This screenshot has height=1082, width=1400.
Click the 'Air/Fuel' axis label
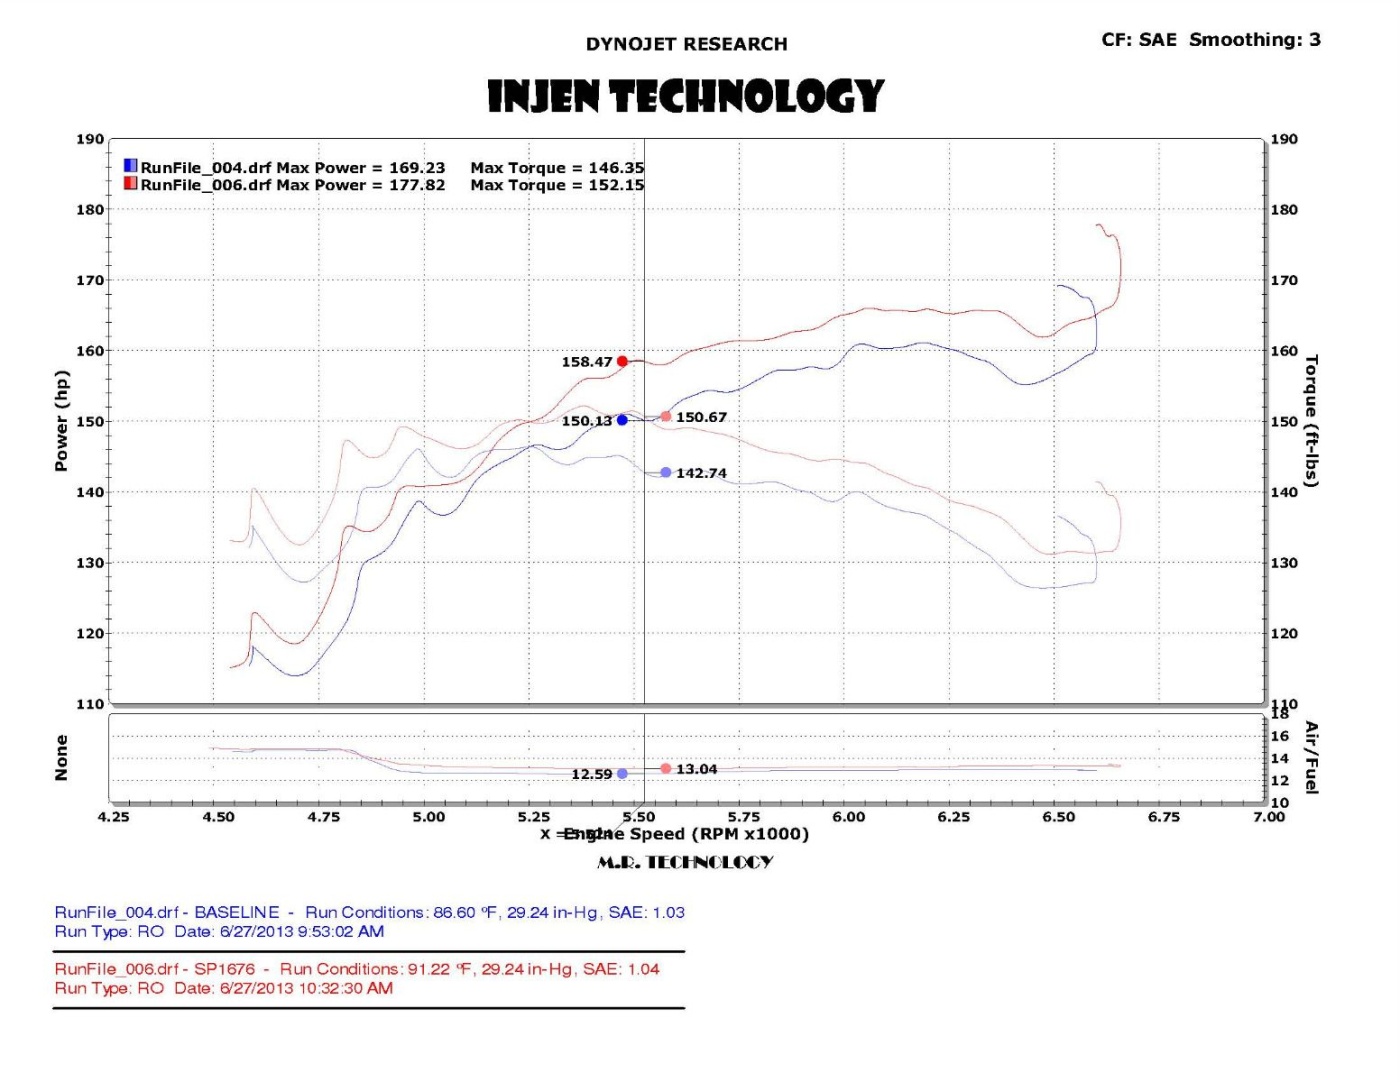coord(1312,758)
